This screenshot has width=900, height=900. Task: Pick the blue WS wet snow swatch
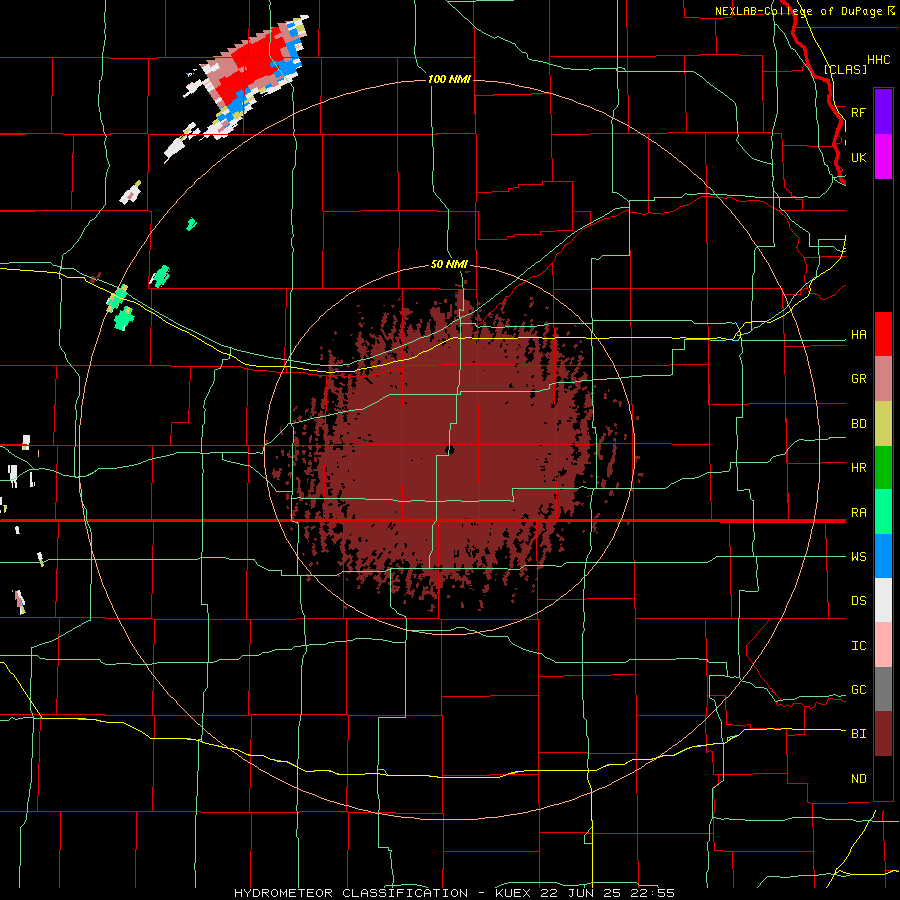click(883, 556)
